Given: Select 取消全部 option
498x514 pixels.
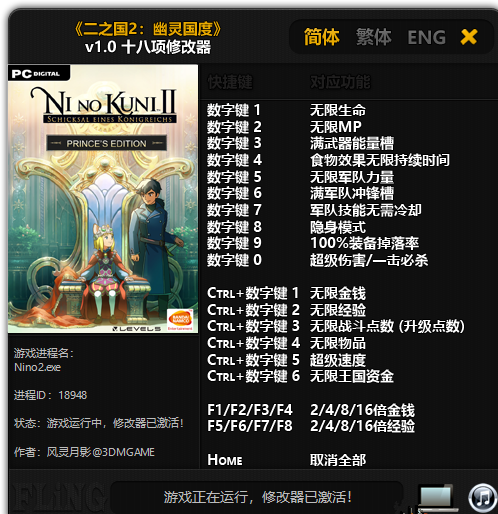Looking at the screenshot, I should click(x=338, y=460).
